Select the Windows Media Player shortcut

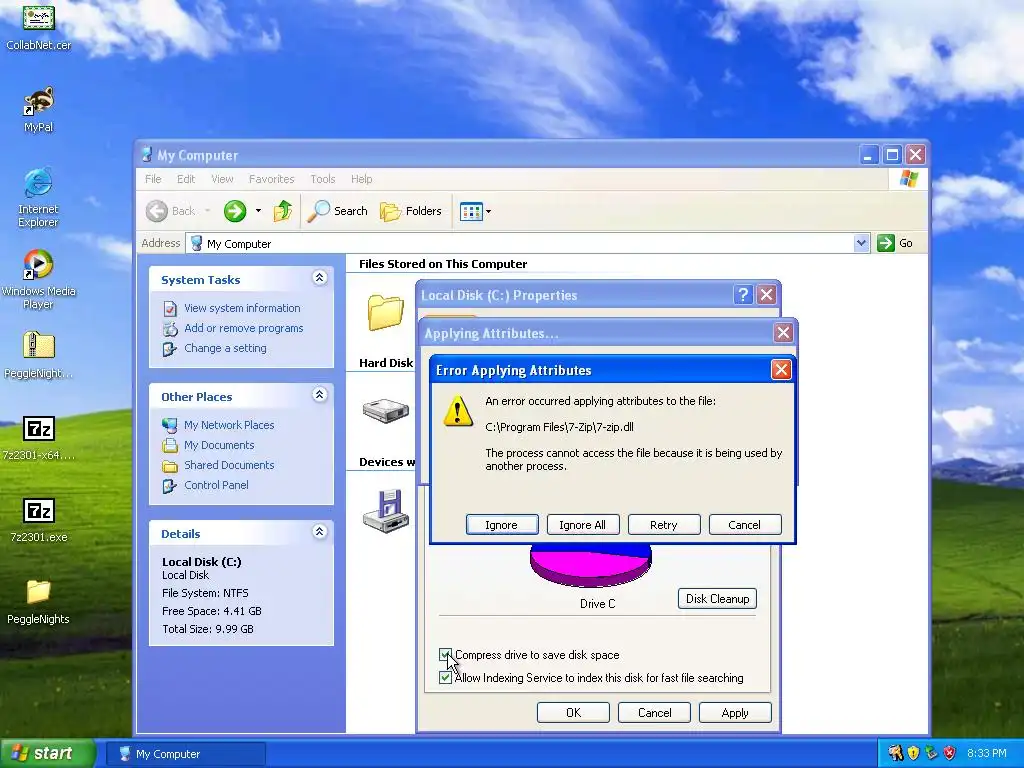39,264
